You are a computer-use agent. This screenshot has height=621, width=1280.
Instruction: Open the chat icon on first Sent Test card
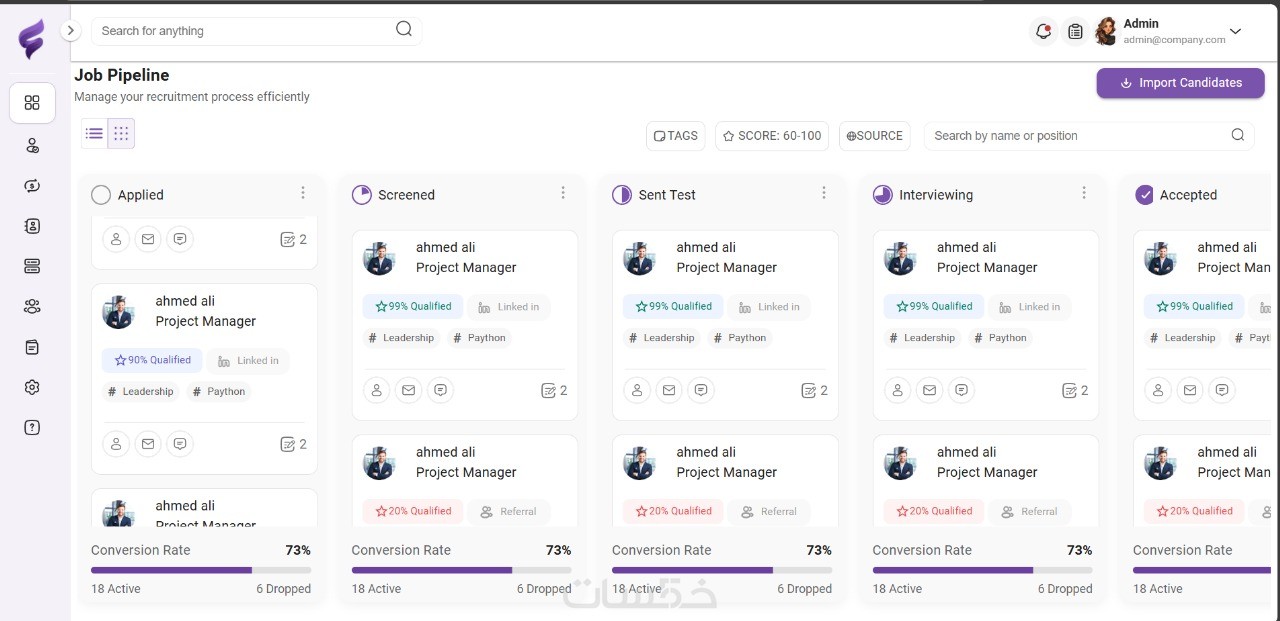[701, 390]
